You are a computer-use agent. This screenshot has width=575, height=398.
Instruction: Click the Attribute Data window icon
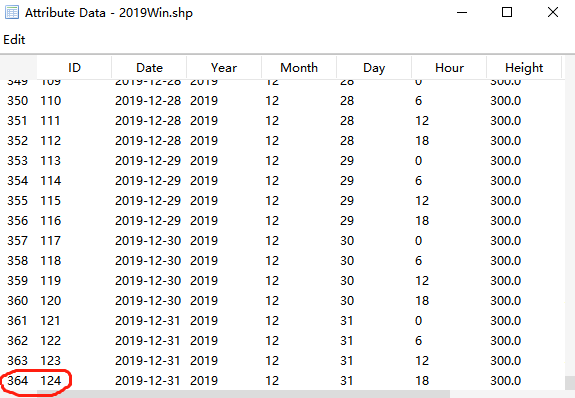coord(11,12)
